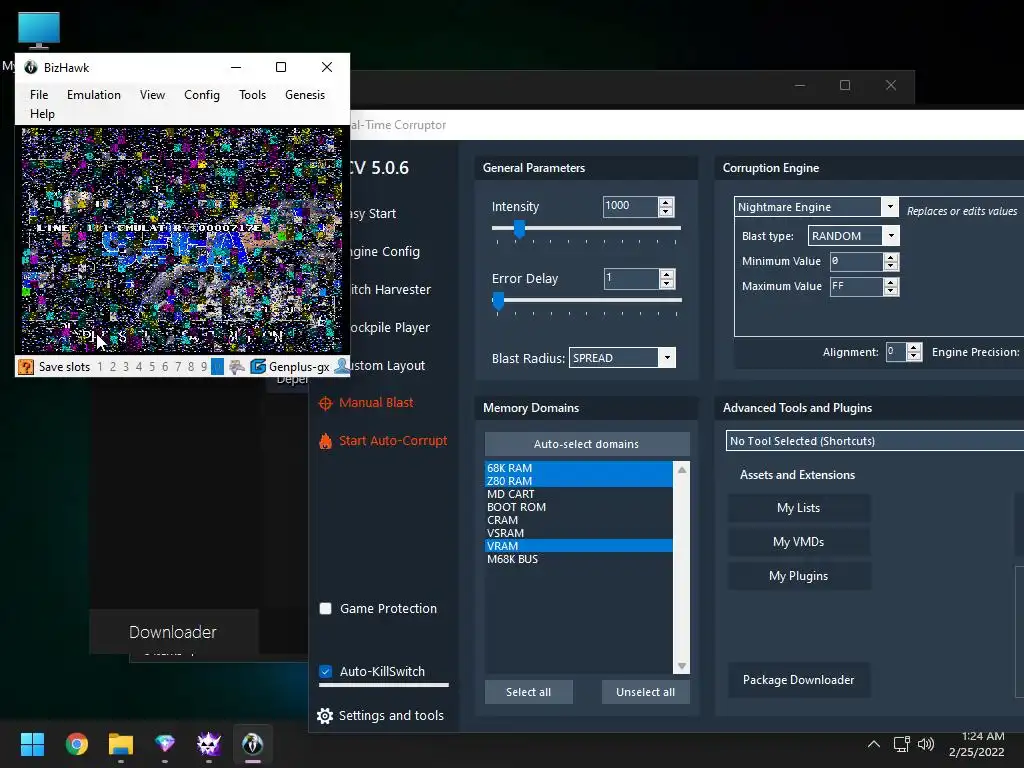Select highlighted save slot 0 in BizHawk

coord(217,366)
